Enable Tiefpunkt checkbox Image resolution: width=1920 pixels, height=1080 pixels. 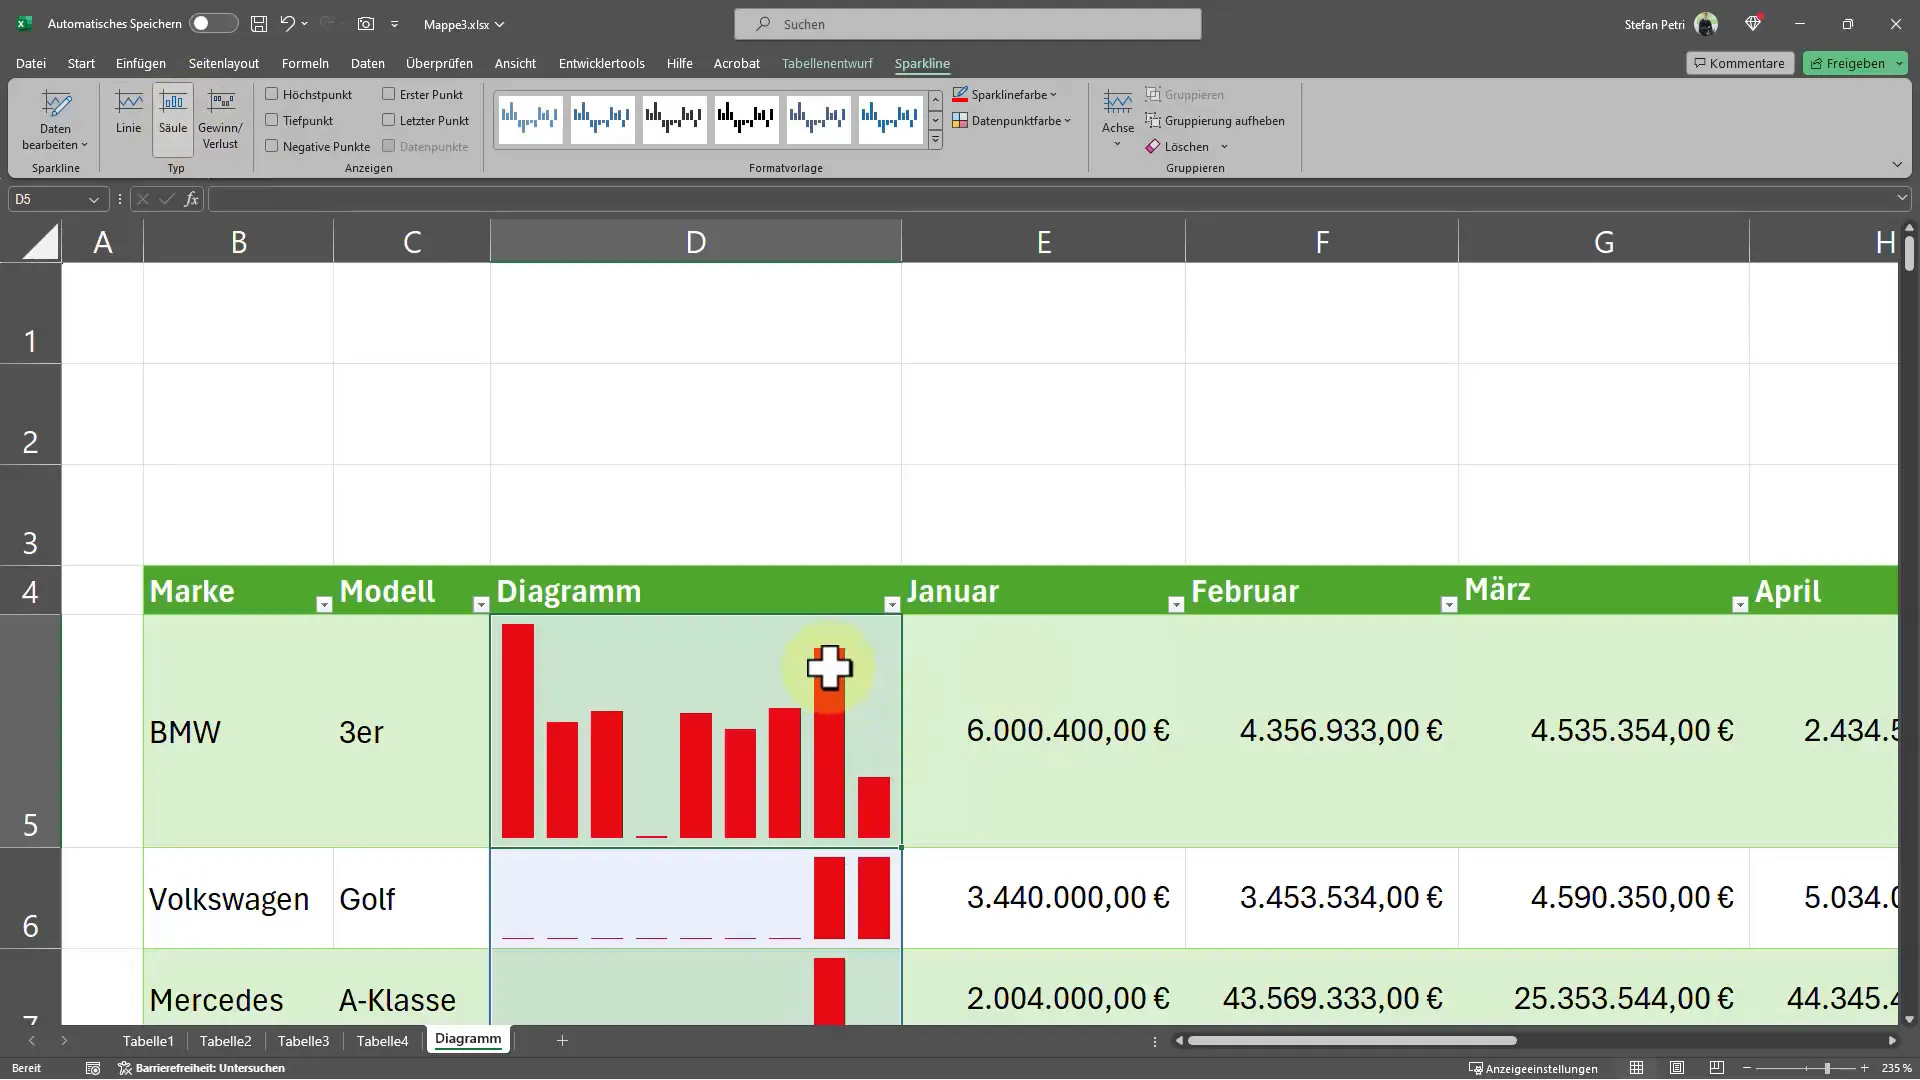[271, 120]
